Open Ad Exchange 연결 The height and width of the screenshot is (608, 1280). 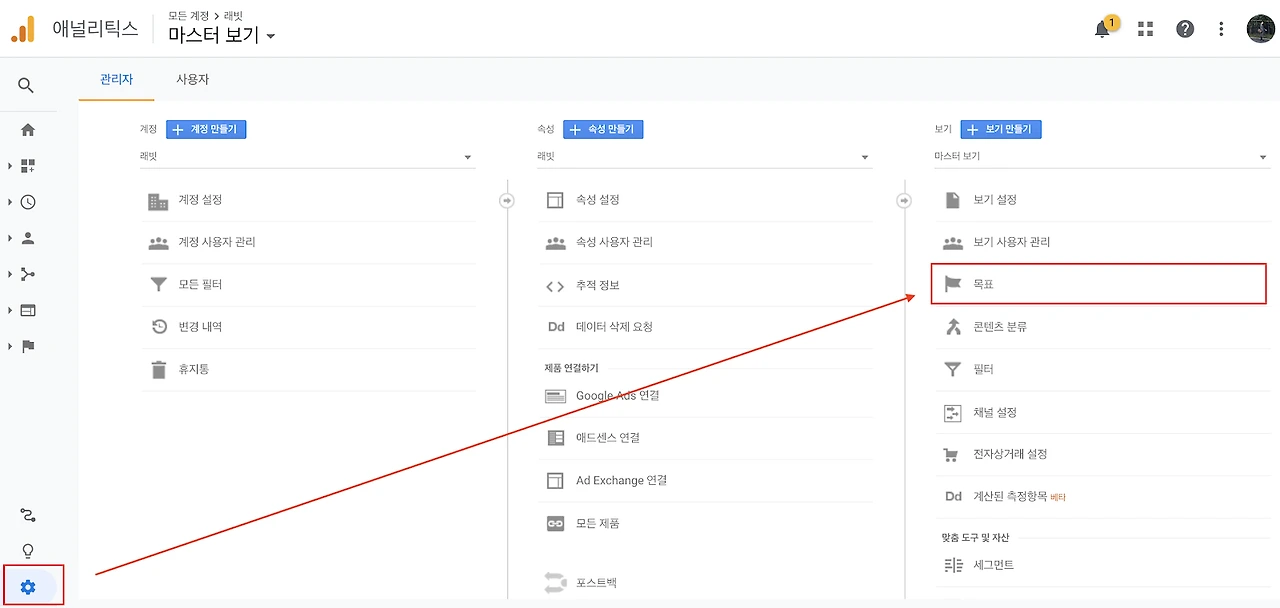pos(705,481)
